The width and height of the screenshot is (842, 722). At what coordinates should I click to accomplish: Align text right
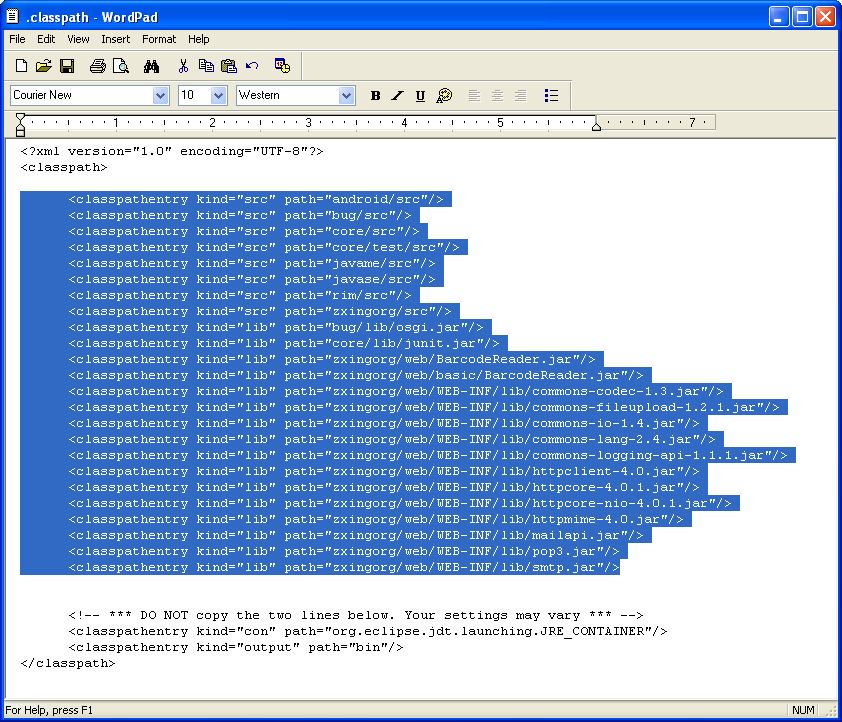[520, 96]
